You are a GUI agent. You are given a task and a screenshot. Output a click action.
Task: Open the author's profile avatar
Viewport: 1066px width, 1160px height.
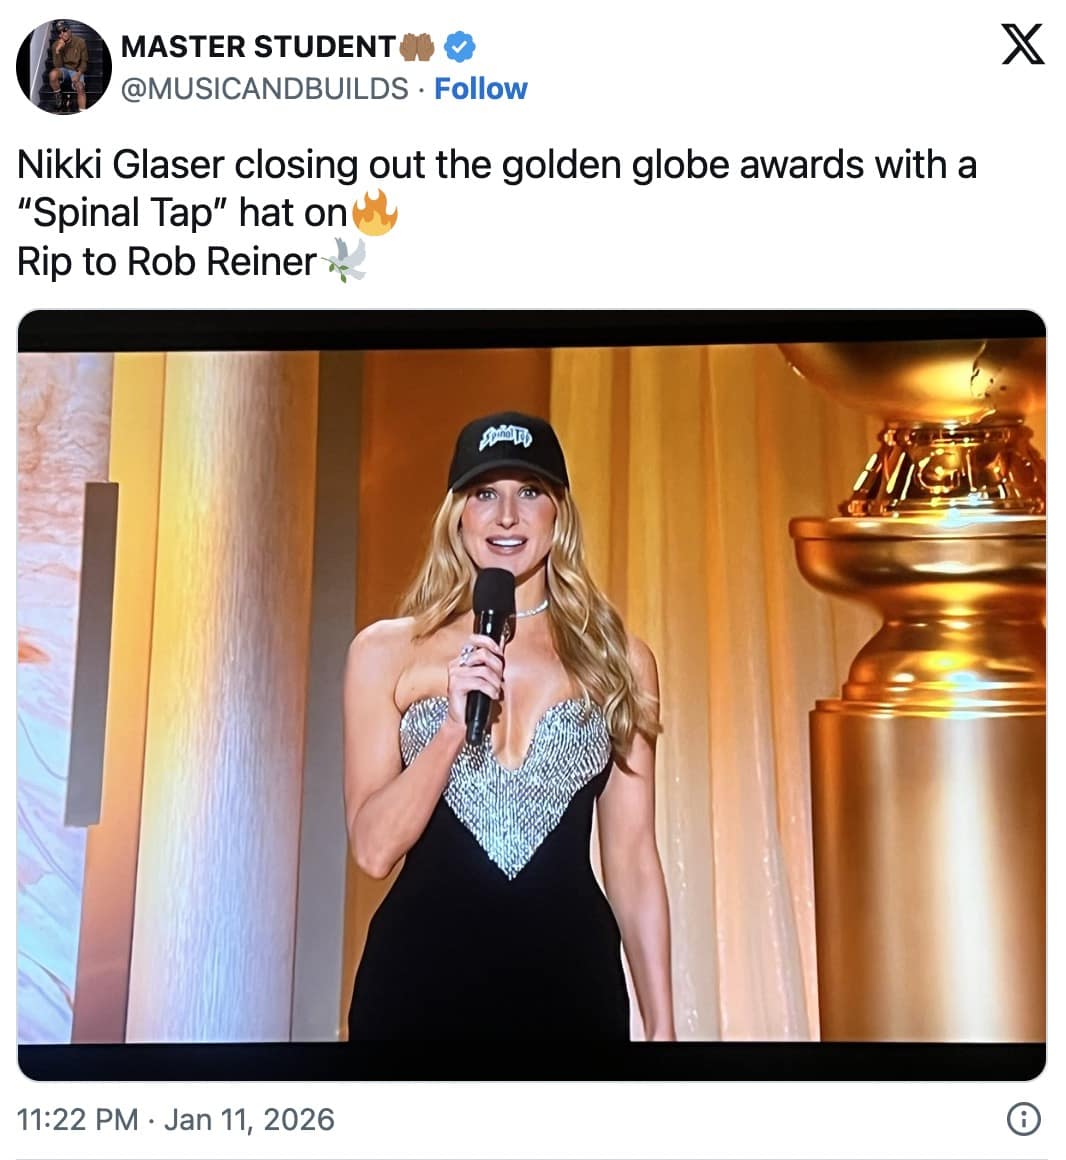[63, 65]
